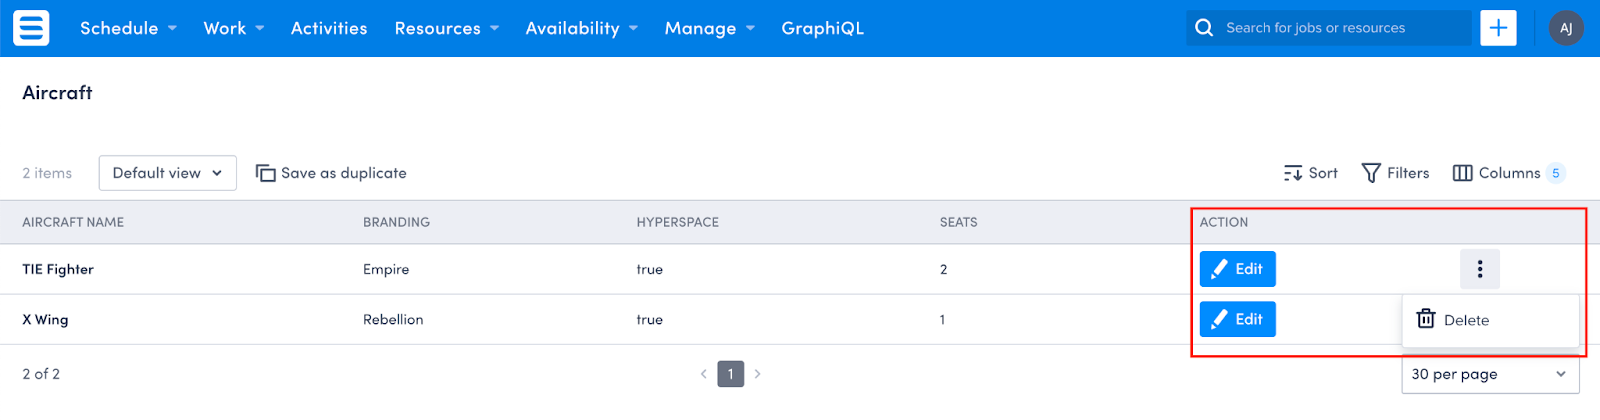The height and width of the screenshot is (420, 1600).
Task: Expand the Default view dropdown
Action: 168,173
